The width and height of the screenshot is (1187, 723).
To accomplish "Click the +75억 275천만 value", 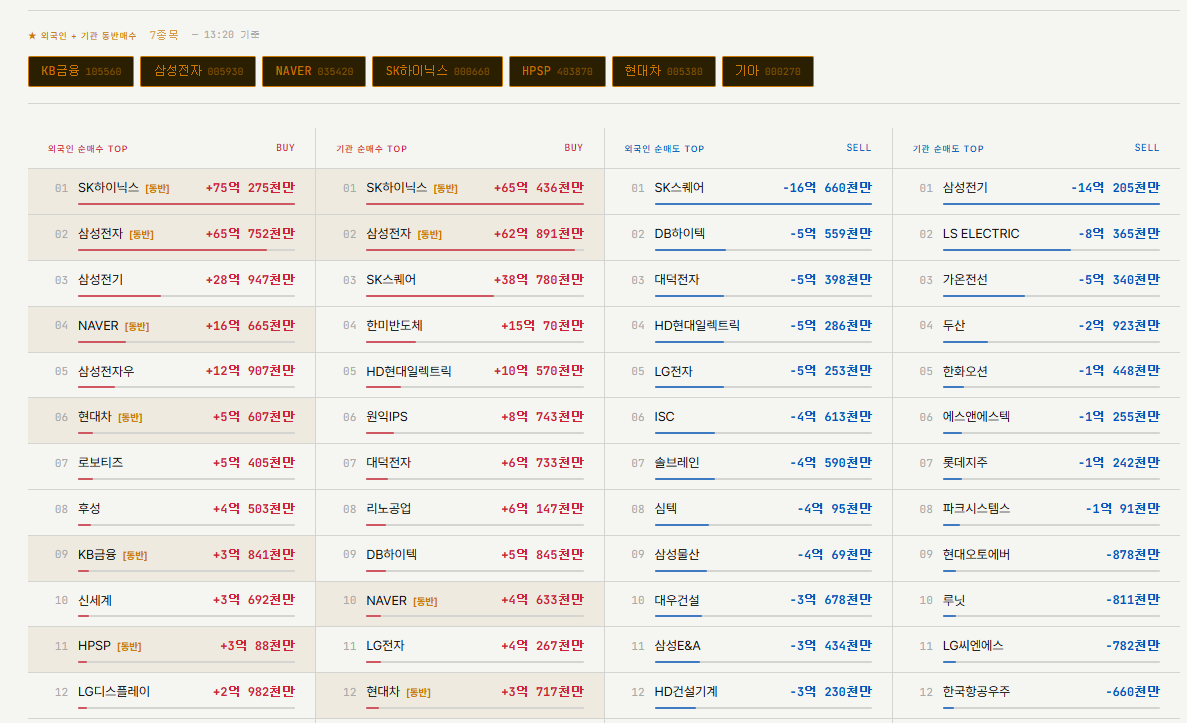I will [250, 188].
